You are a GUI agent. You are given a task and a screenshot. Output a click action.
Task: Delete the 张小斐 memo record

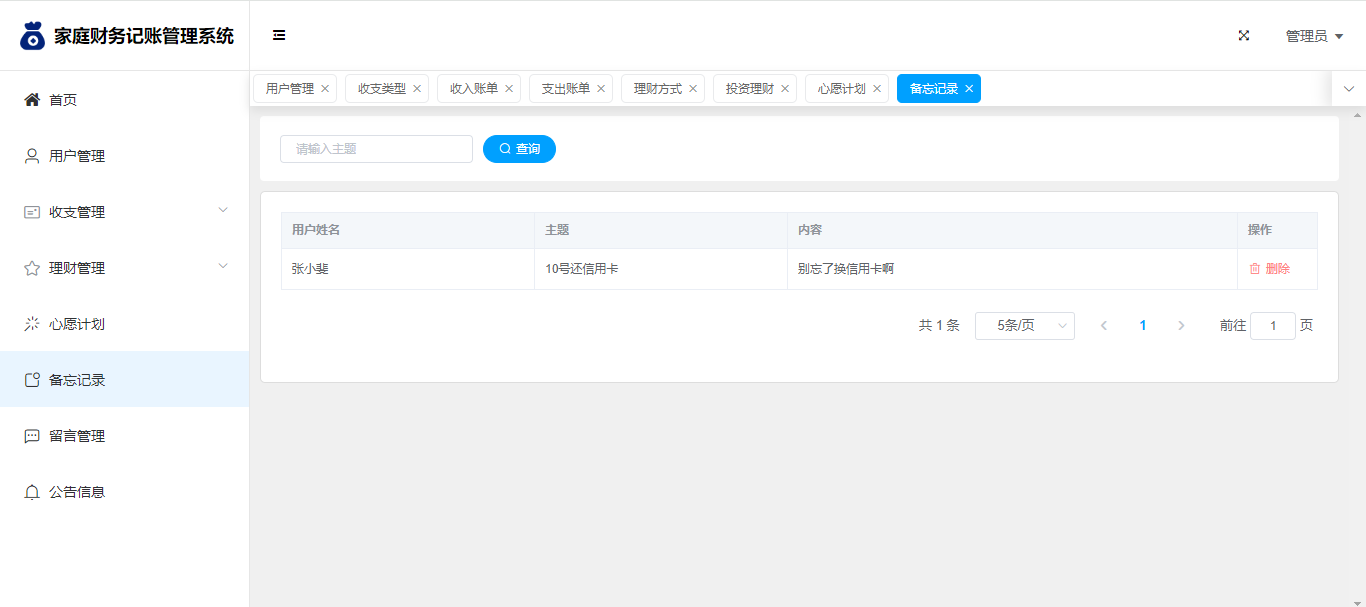[x=1269, y=269]
